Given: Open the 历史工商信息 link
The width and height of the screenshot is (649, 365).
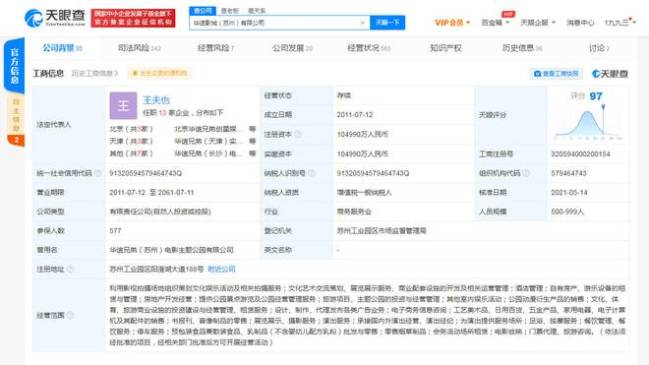Looking at the screenshot, I should 95,73.
